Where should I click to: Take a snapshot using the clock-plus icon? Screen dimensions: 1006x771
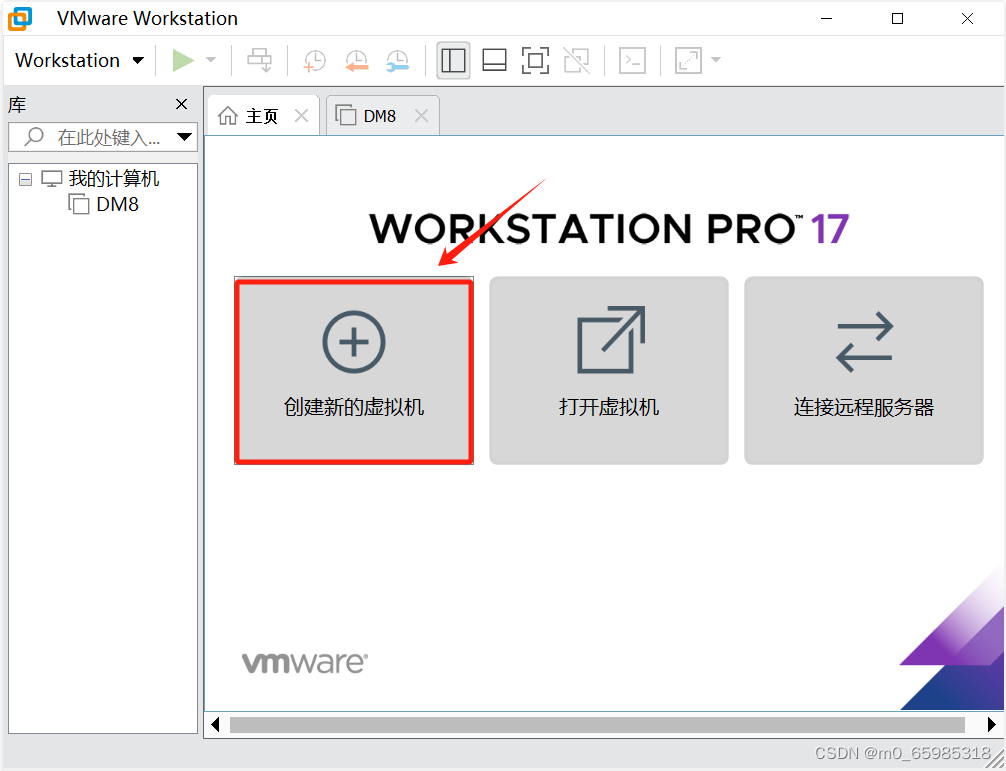tap(315, 60)
